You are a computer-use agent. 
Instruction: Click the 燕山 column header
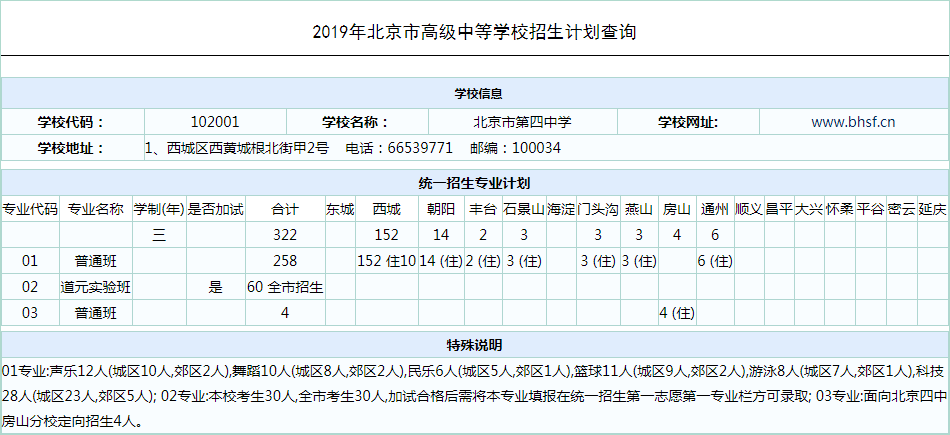tap(639, 209)
